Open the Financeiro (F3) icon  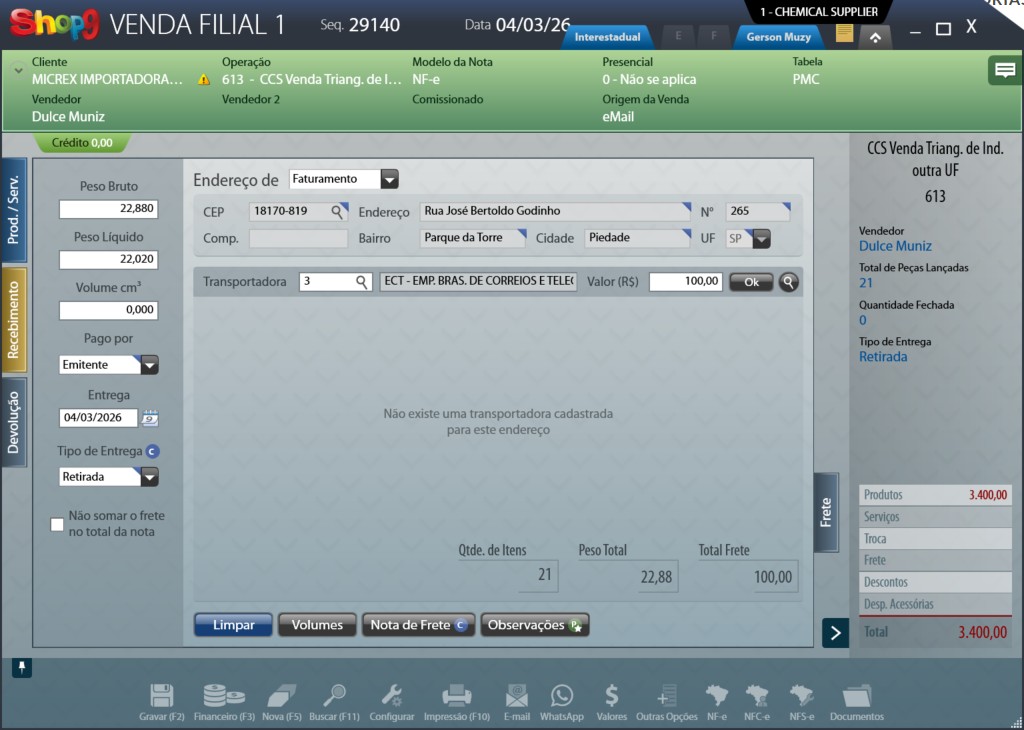tap(224, 696)
